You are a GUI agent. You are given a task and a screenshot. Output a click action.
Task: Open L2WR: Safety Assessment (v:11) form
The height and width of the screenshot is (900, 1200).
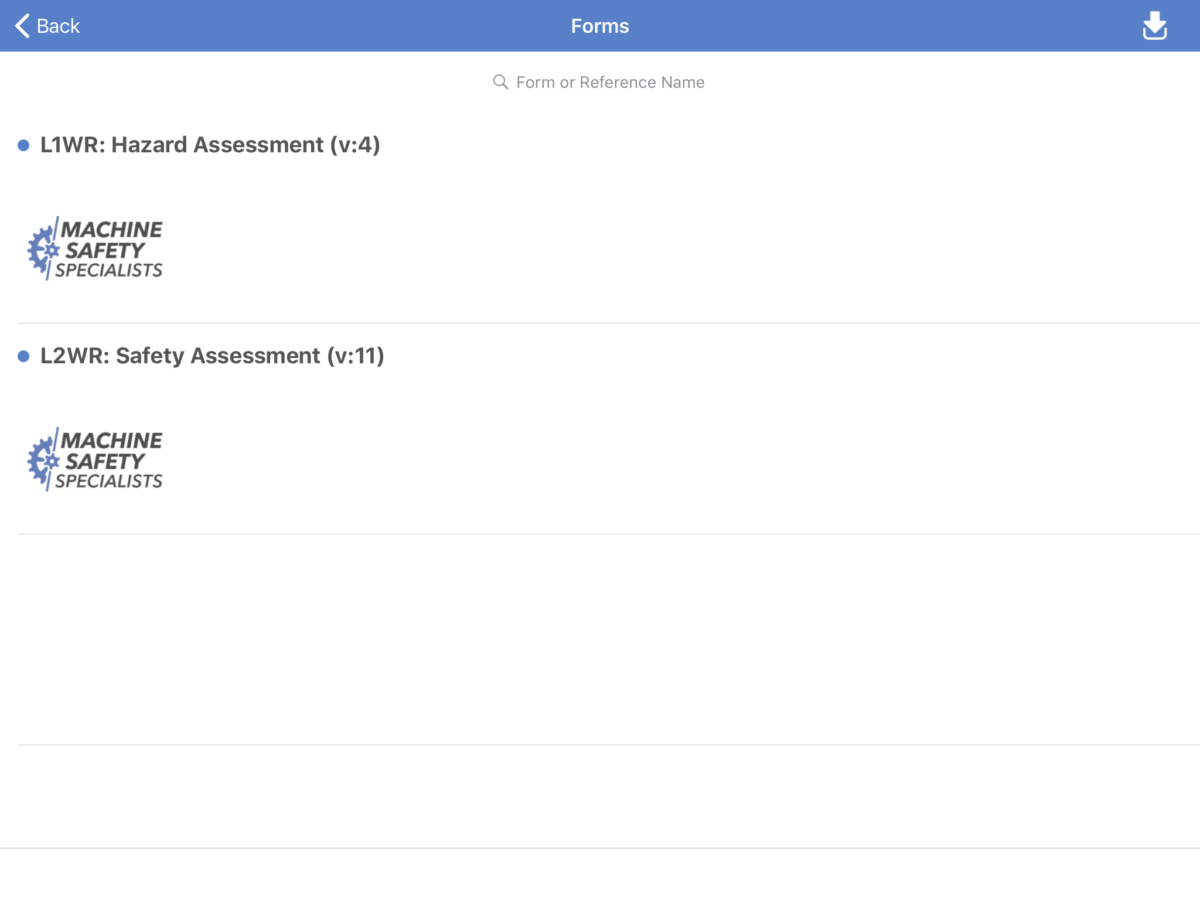tap(212, 356)
